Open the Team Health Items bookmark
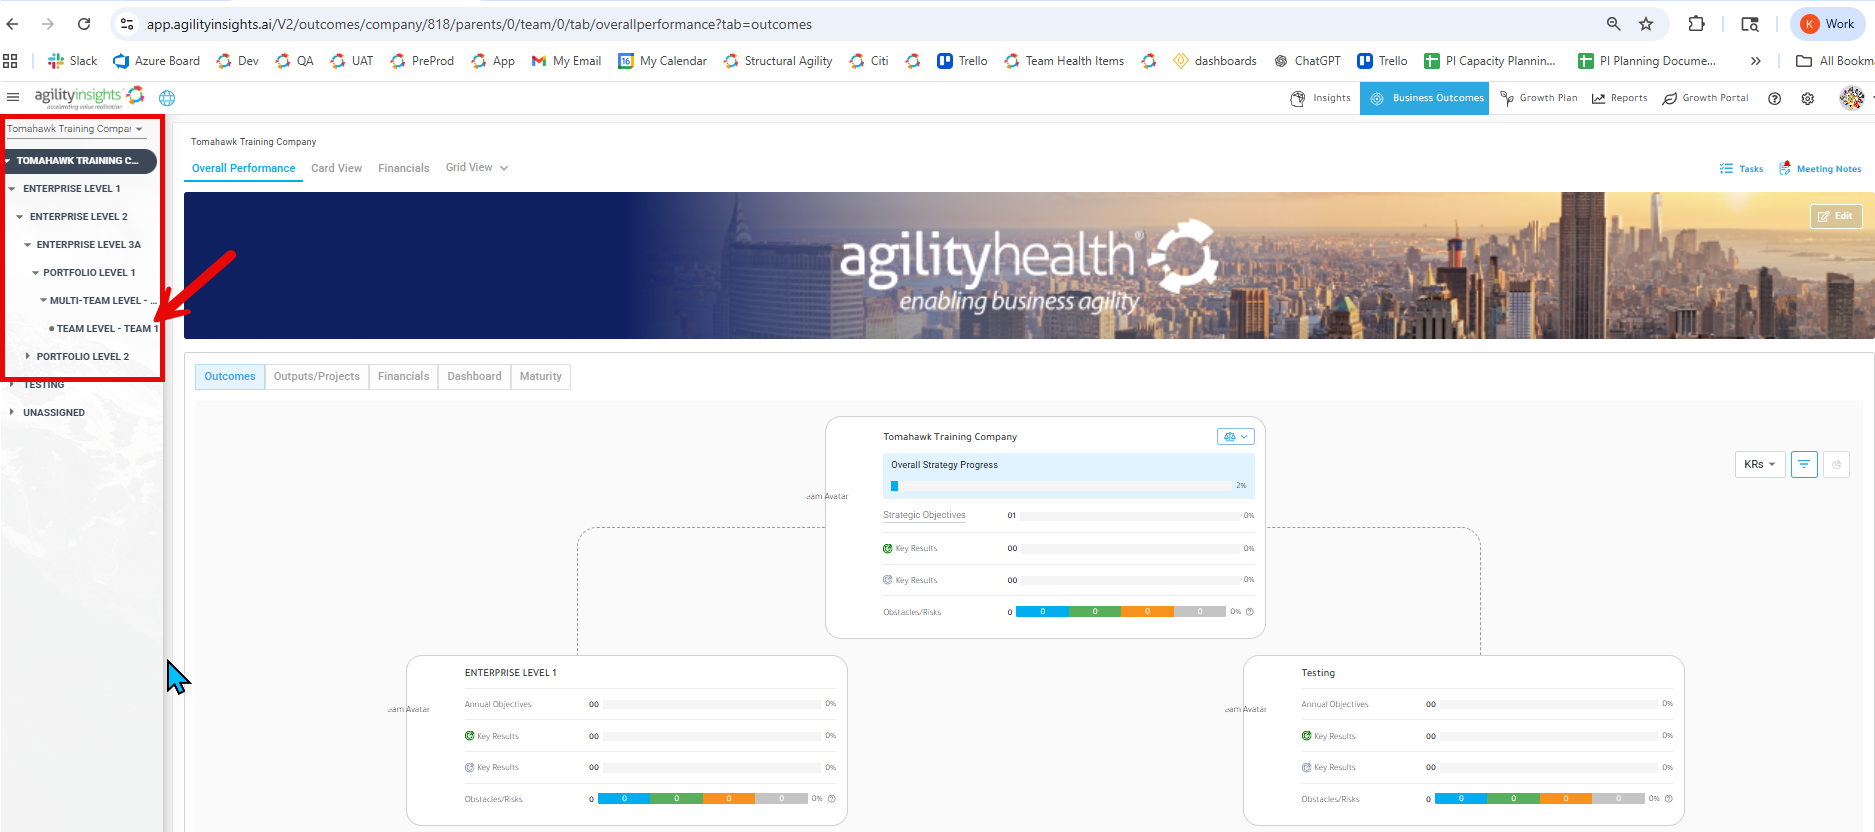Viewport: 1875px width, 832px height. pos(1064,61)
